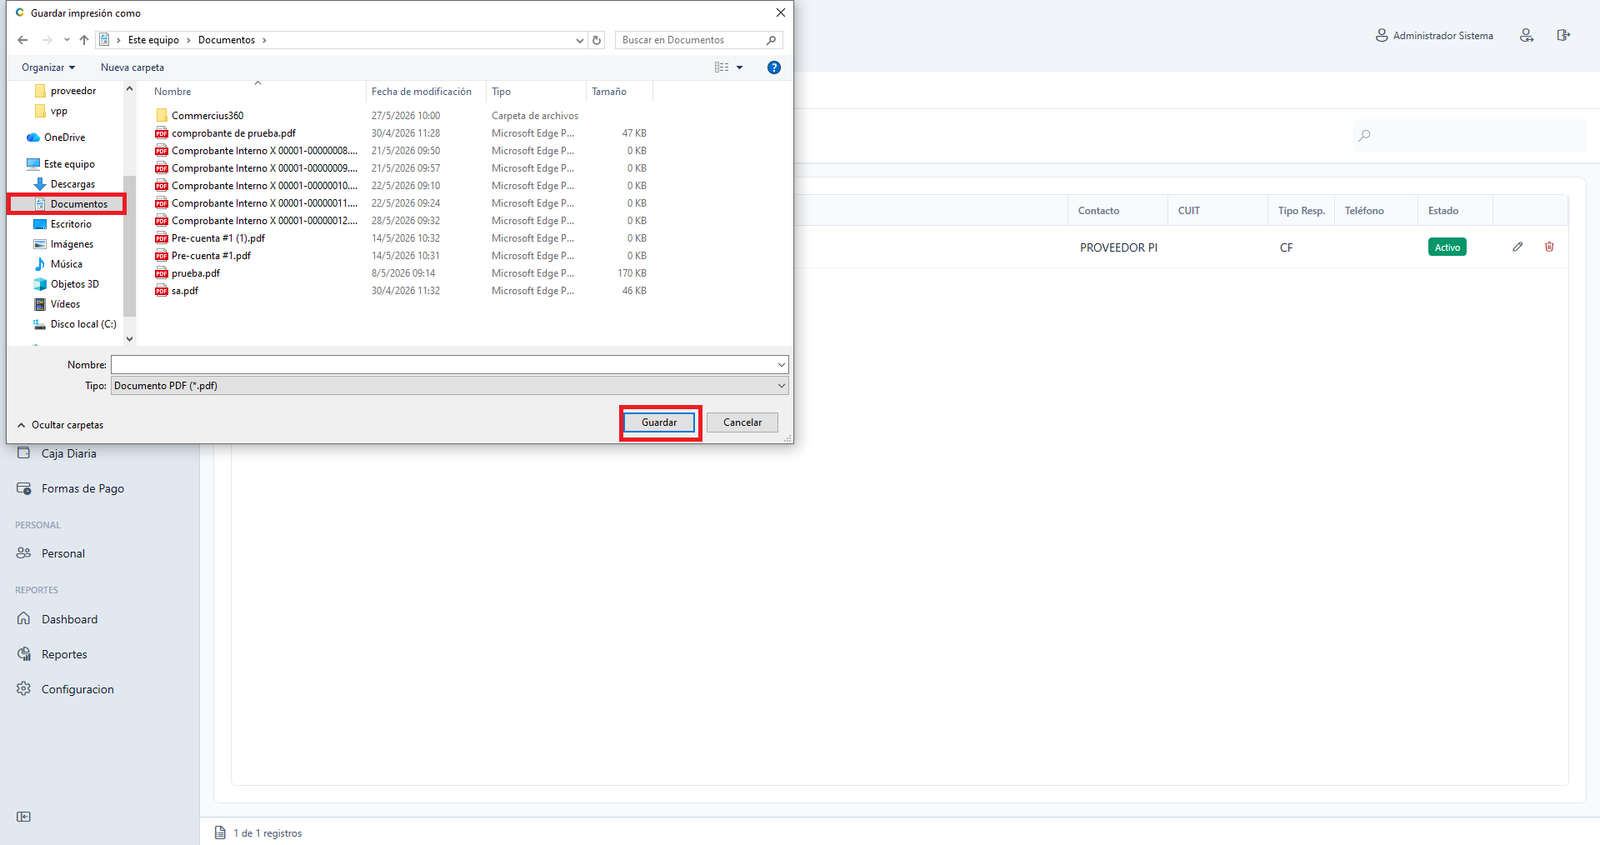Click the red trash delete icon
Image resolution: width=1600 pixels, height=845 pixels.
click(1549, 247)
